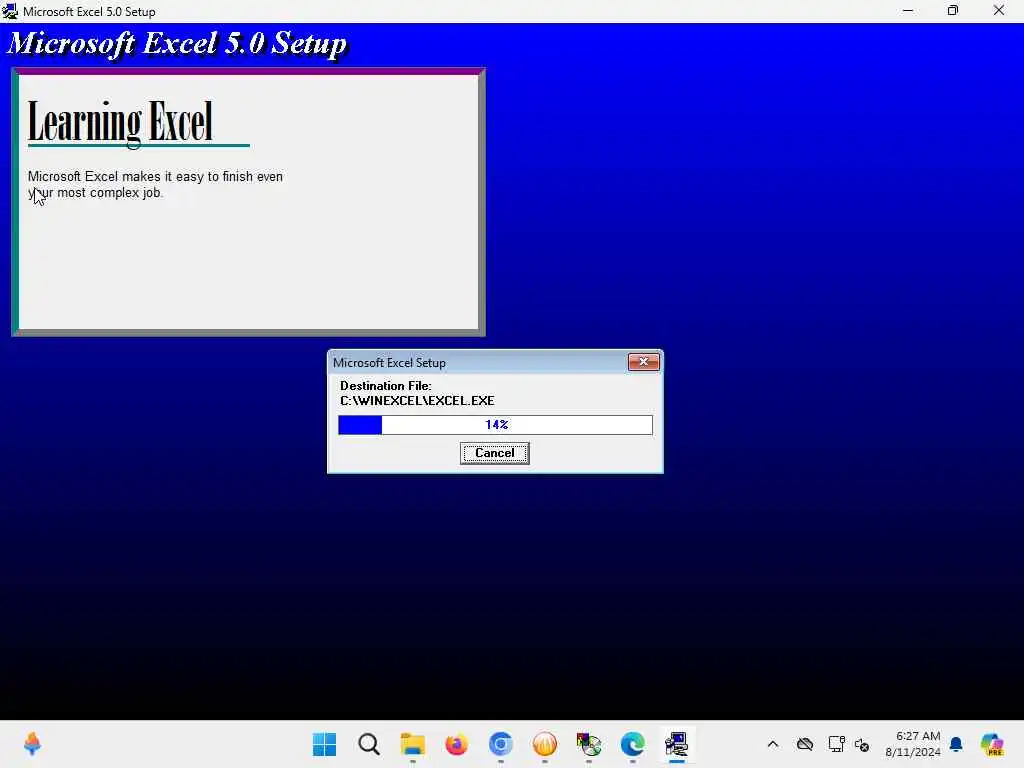
Task: Open the Windows Start menu
Action: click(x=325, y=744)
